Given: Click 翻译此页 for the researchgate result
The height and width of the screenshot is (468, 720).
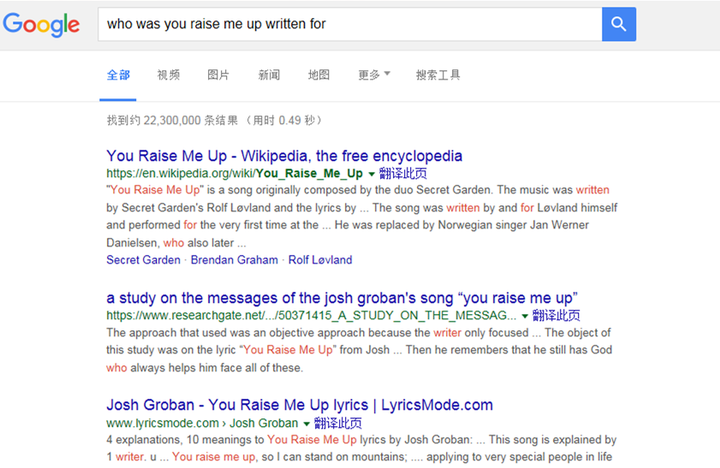Looking at the screenshot, I should point(556,316).
